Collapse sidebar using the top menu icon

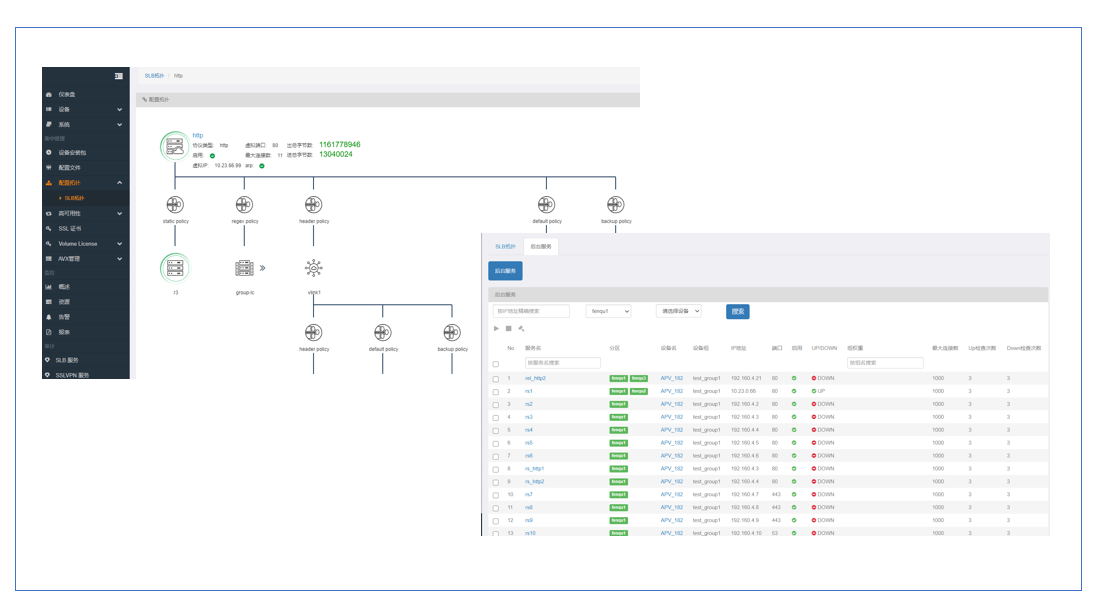coord(119,76)
